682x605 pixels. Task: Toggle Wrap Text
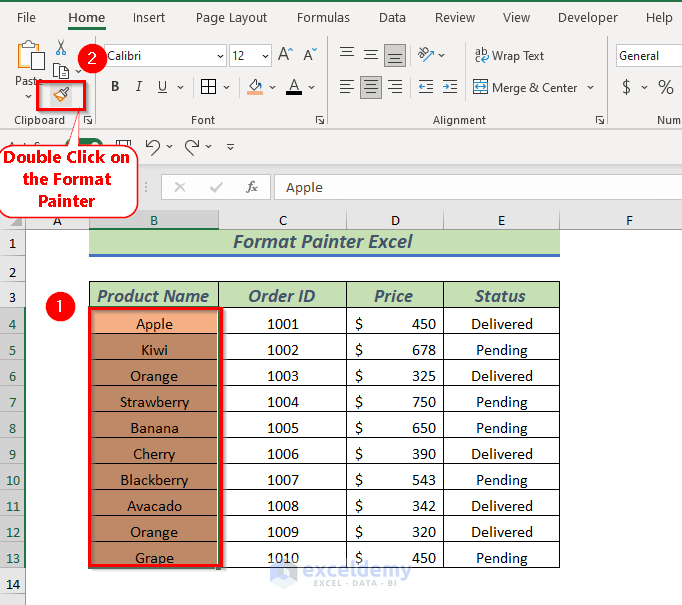coord(509,56)
